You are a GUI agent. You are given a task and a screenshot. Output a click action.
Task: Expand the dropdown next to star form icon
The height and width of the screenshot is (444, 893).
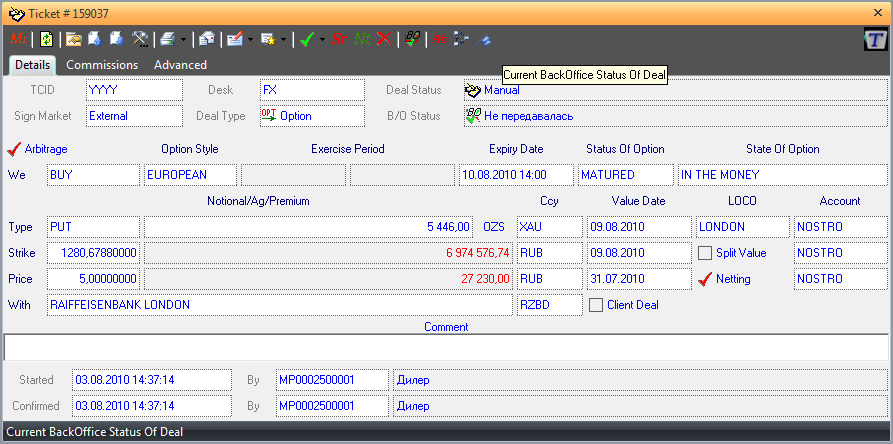283,40
